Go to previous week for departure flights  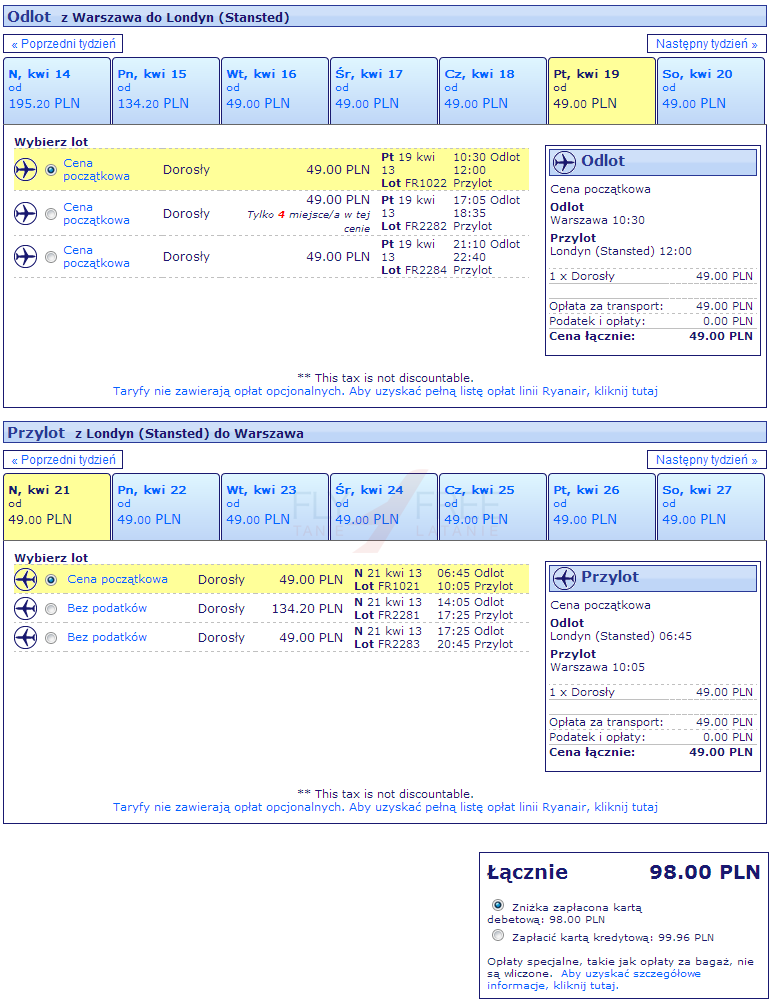(x=63, y=44)
